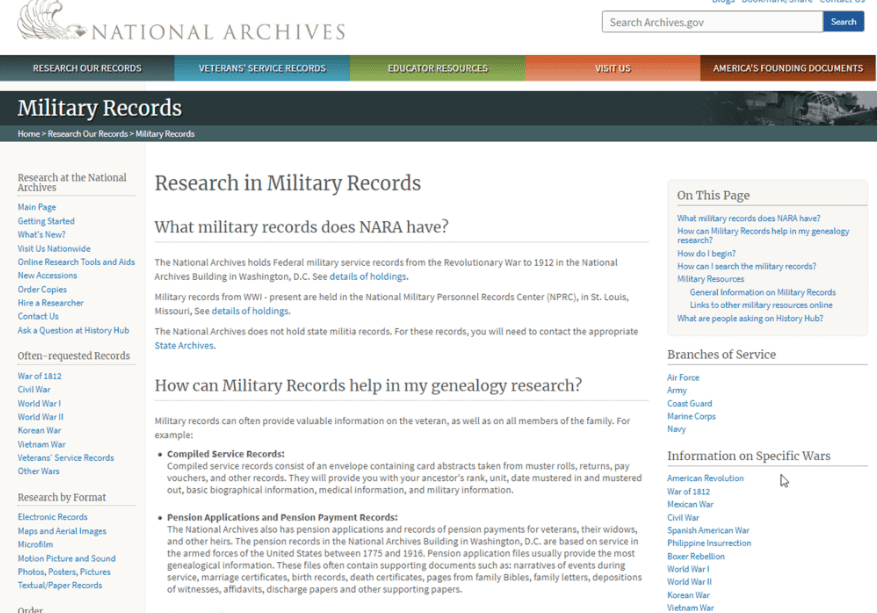Open the Getting Started sidebar link
Viewport: 877px width, 613px height.
click(46, 221)
